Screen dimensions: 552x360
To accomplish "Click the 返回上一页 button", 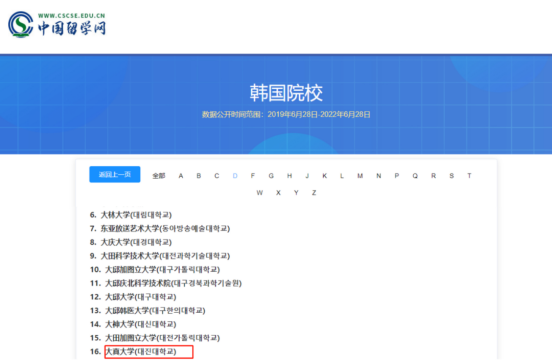I will coord(115,175).
